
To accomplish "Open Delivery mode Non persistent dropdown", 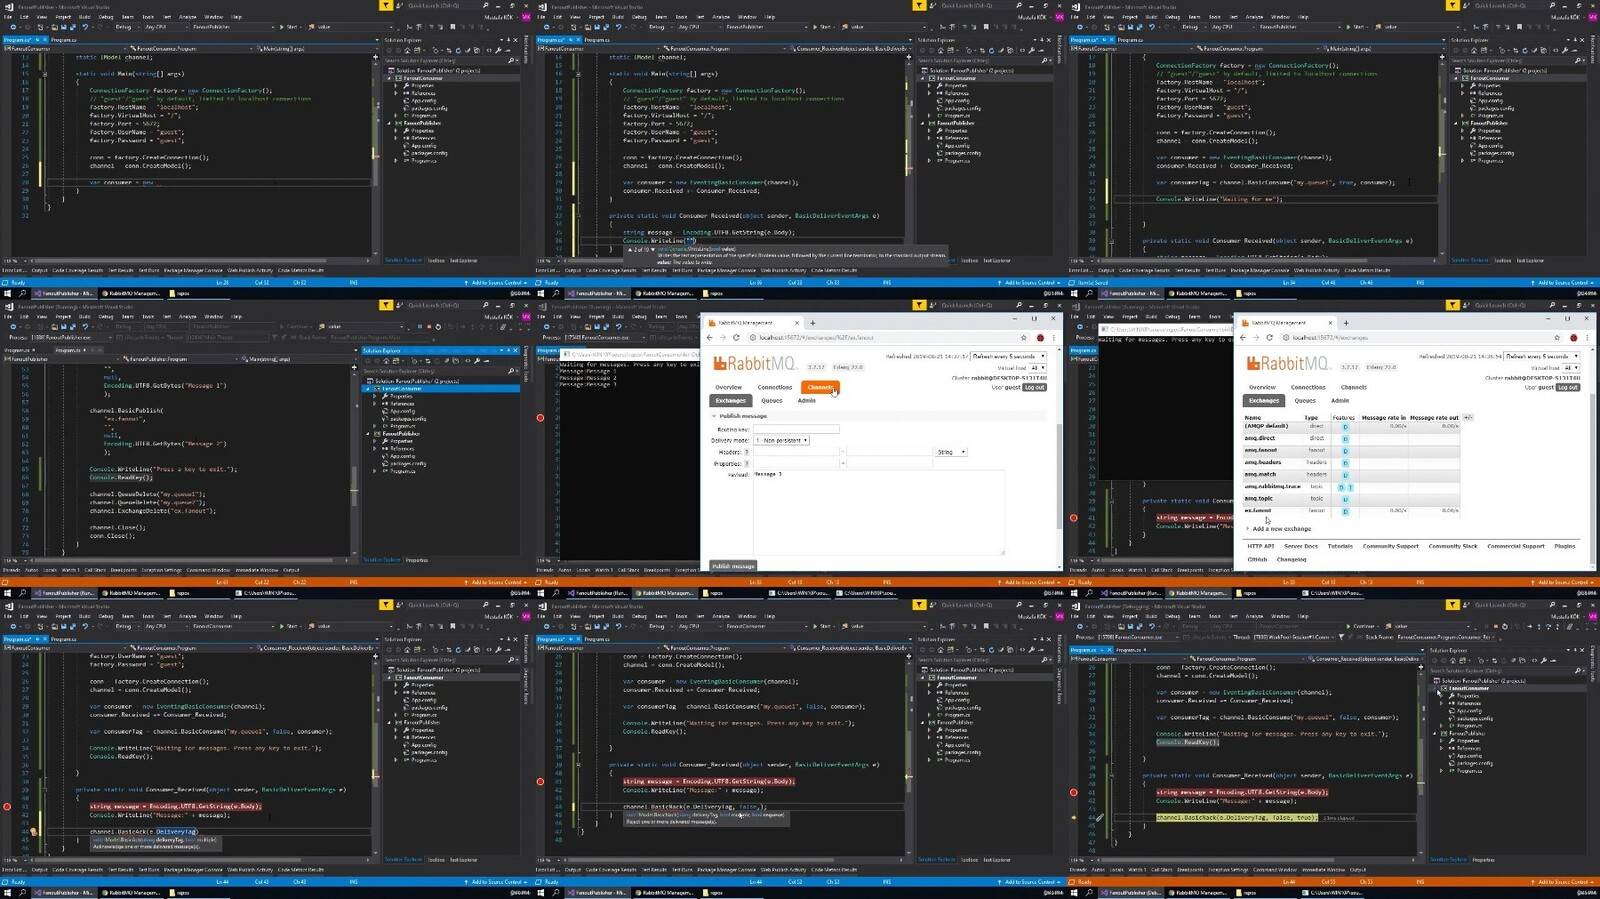I will point(782,440).
